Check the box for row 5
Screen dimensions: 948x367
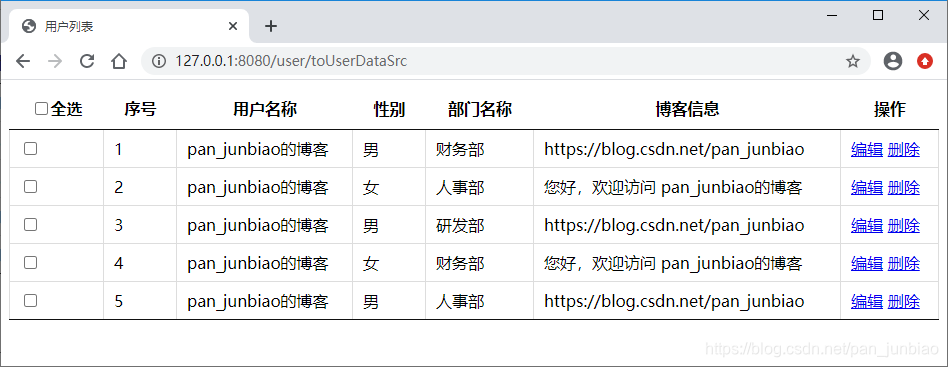(30, 300)
